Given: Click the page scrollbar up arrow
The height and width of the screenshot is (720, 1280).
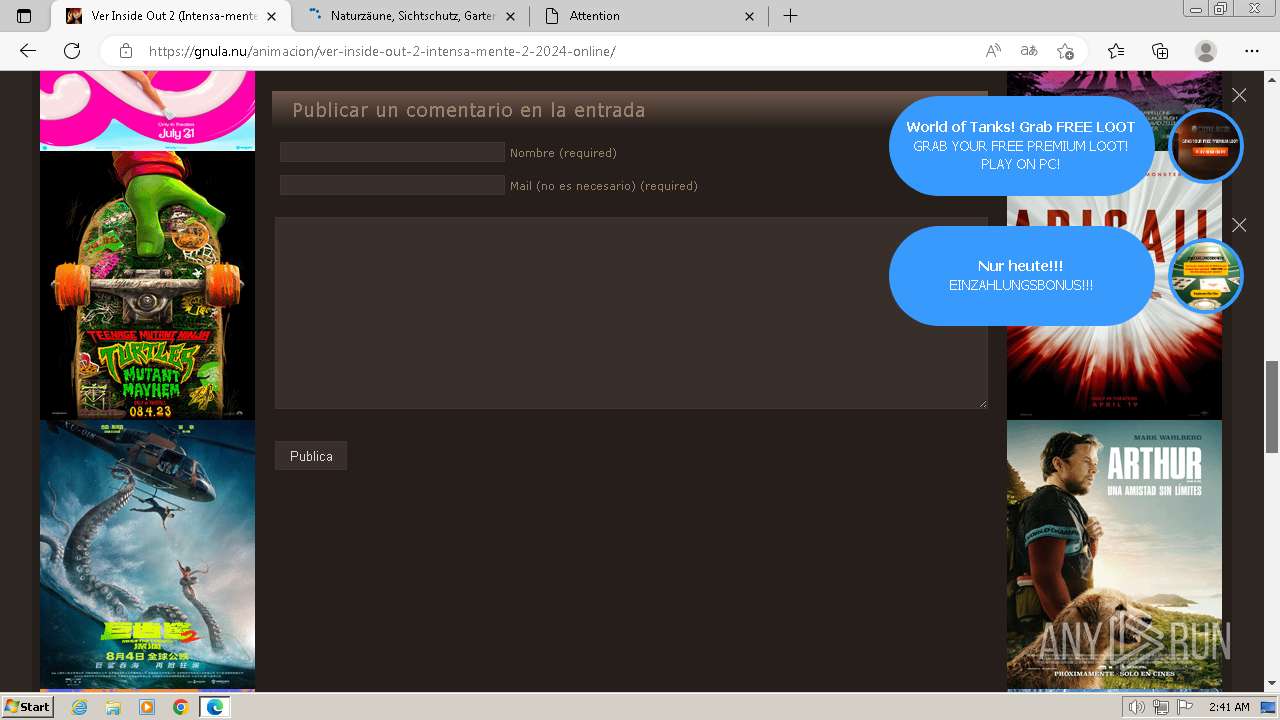Looking at the screenshot, I should tap(1272, 79).
